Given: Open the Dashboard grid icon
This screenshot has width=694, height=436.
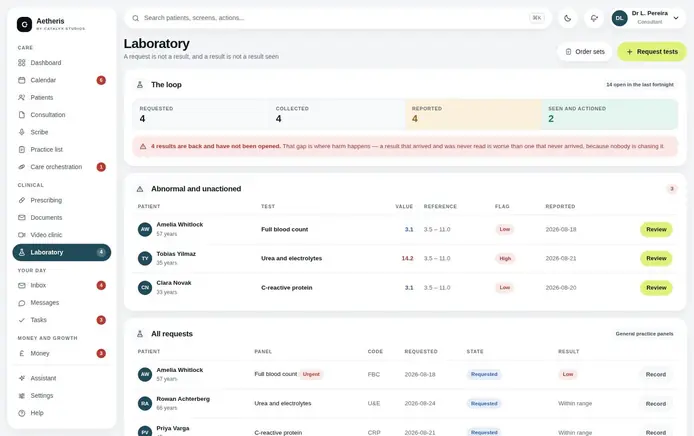Looking at the screenshot, I should pos(21,63).
